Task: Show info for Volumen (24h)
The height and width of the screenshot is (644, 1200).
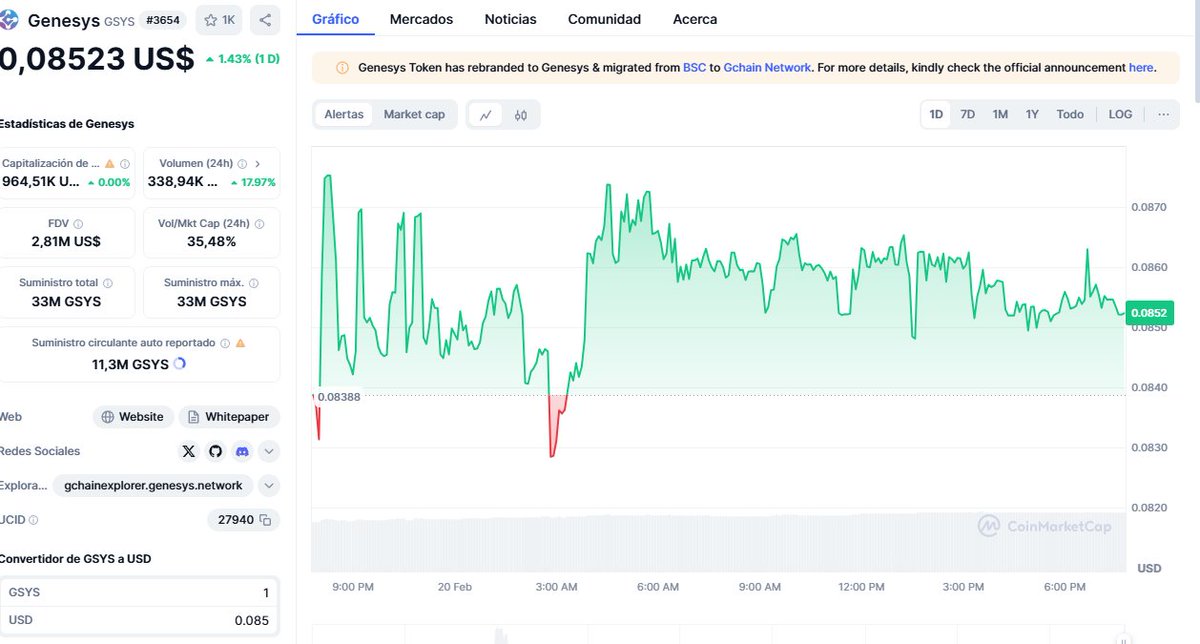Action: click(243, 164)
